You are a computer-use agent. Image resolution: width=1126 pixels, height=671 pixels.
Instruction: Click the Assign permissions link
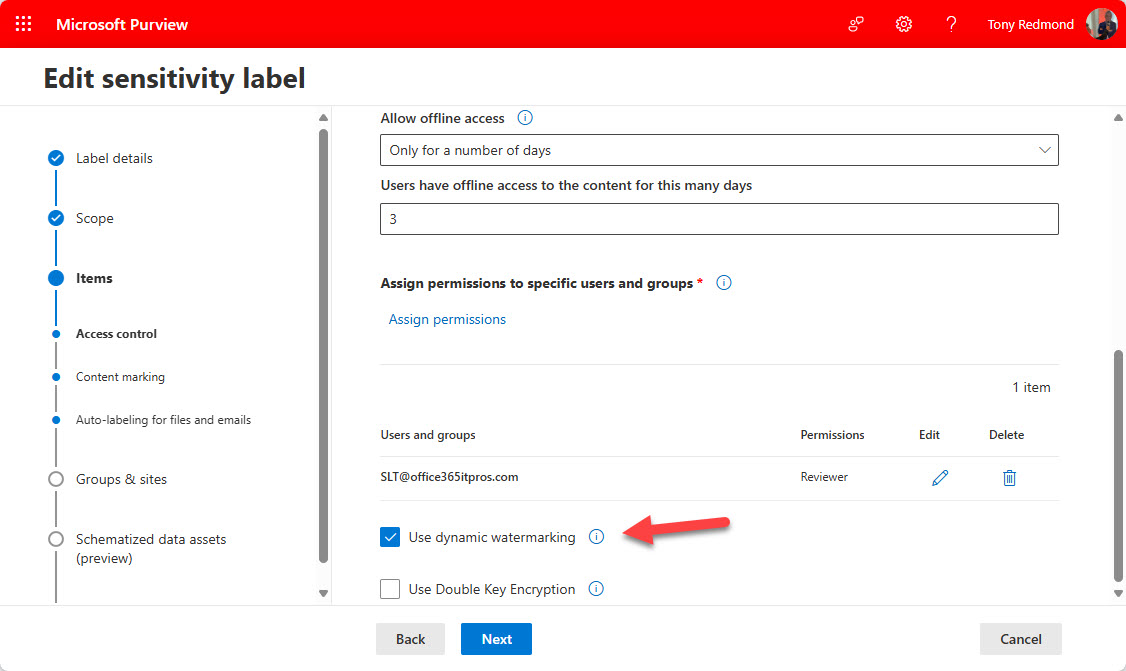(447, 319)
